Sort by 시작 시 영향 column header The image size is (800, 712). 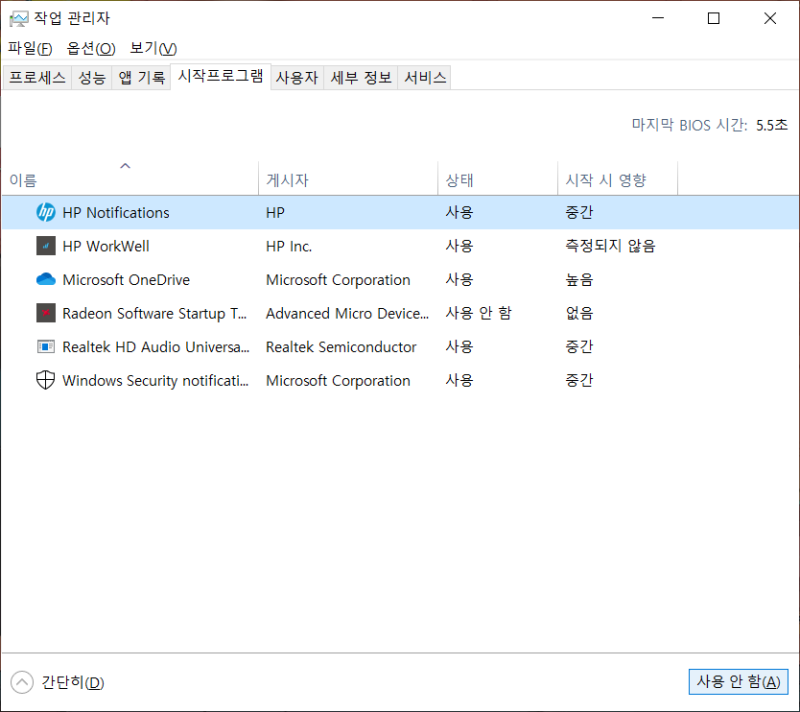[x=617, y=179]
